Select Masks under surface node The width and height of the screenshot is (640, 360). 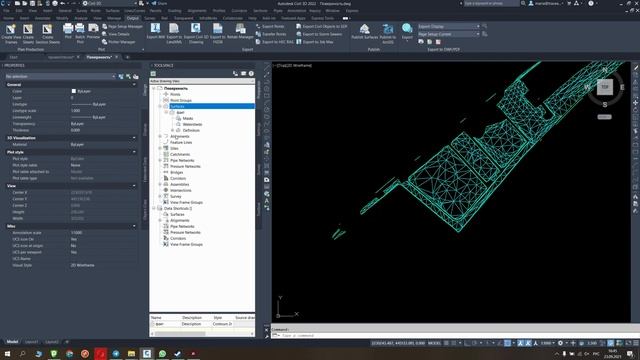[188, 118]
